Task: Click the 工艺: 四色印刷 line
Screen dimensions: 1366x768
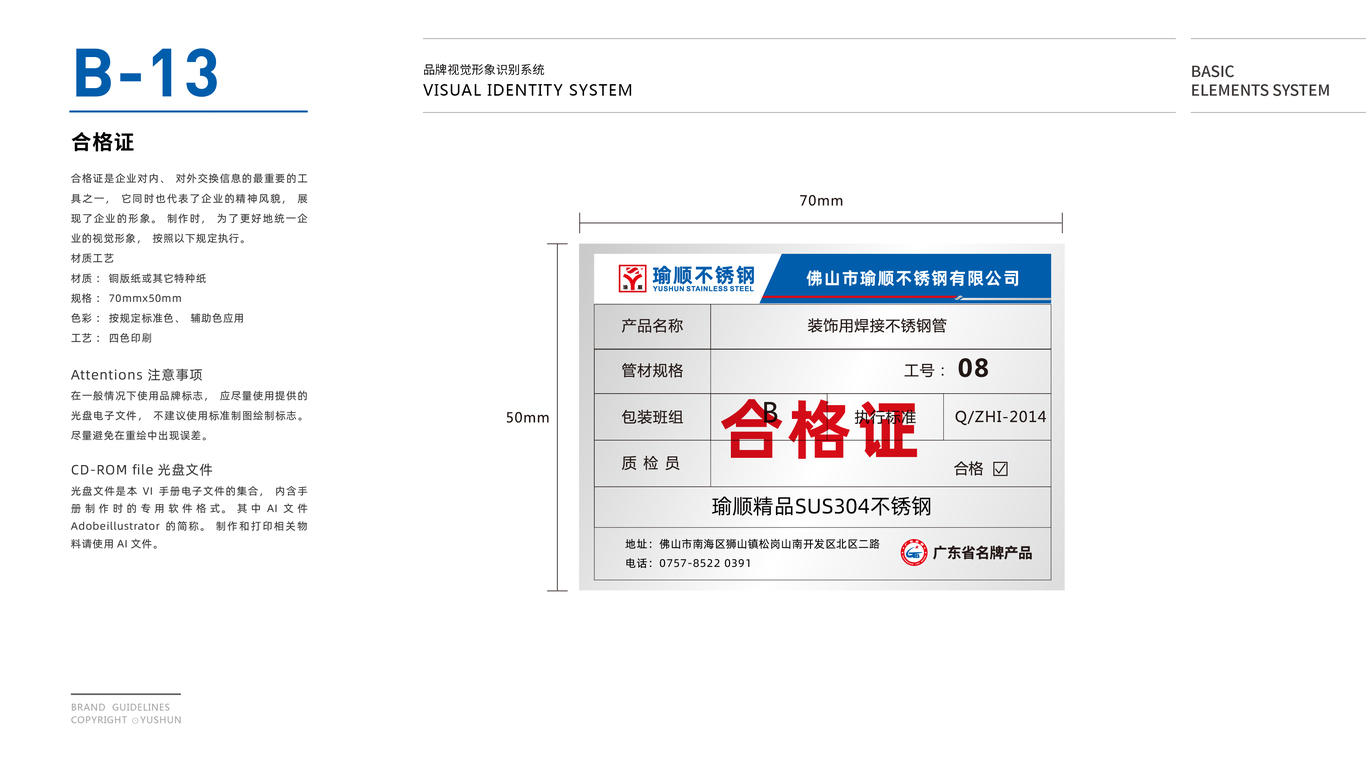Action: click(111, 338)
